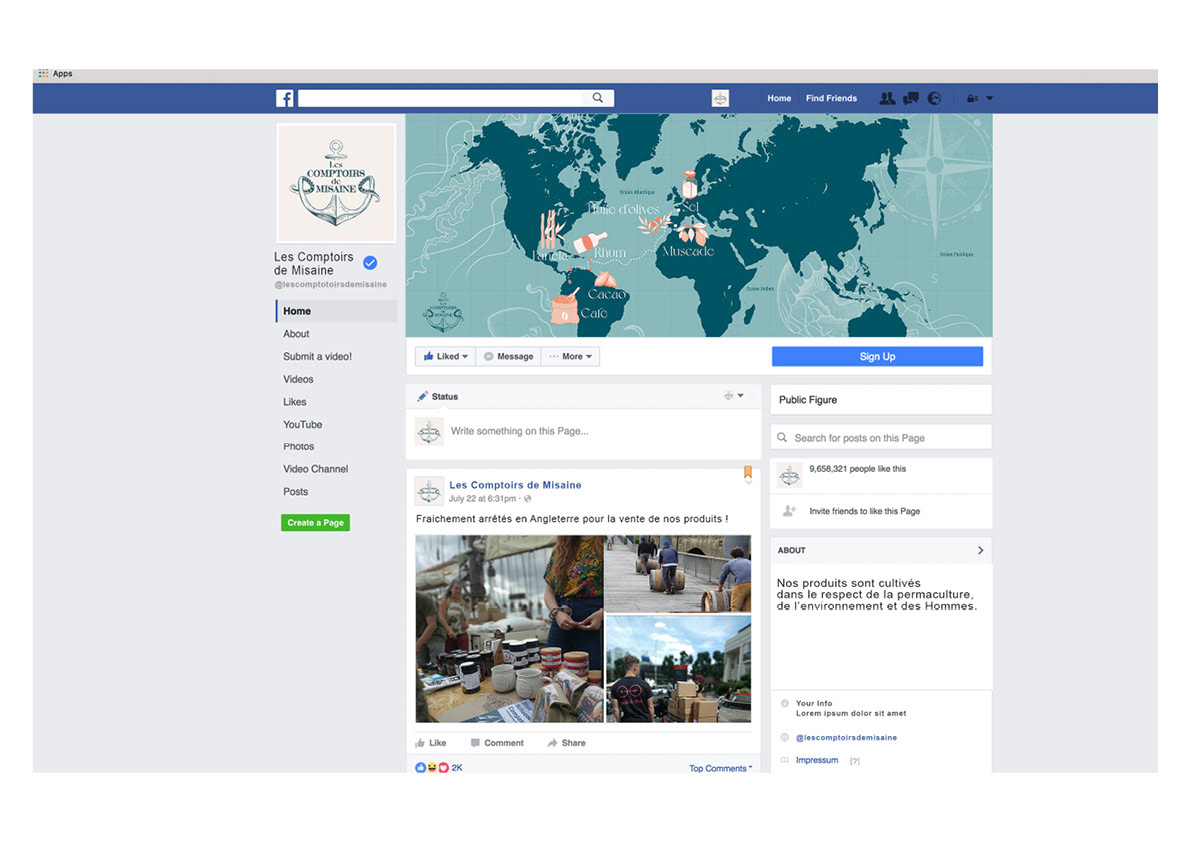Screen dimensions: 1191x842
Task: Click the page avatar beside the status box
Action: click(x=429, y=431)
